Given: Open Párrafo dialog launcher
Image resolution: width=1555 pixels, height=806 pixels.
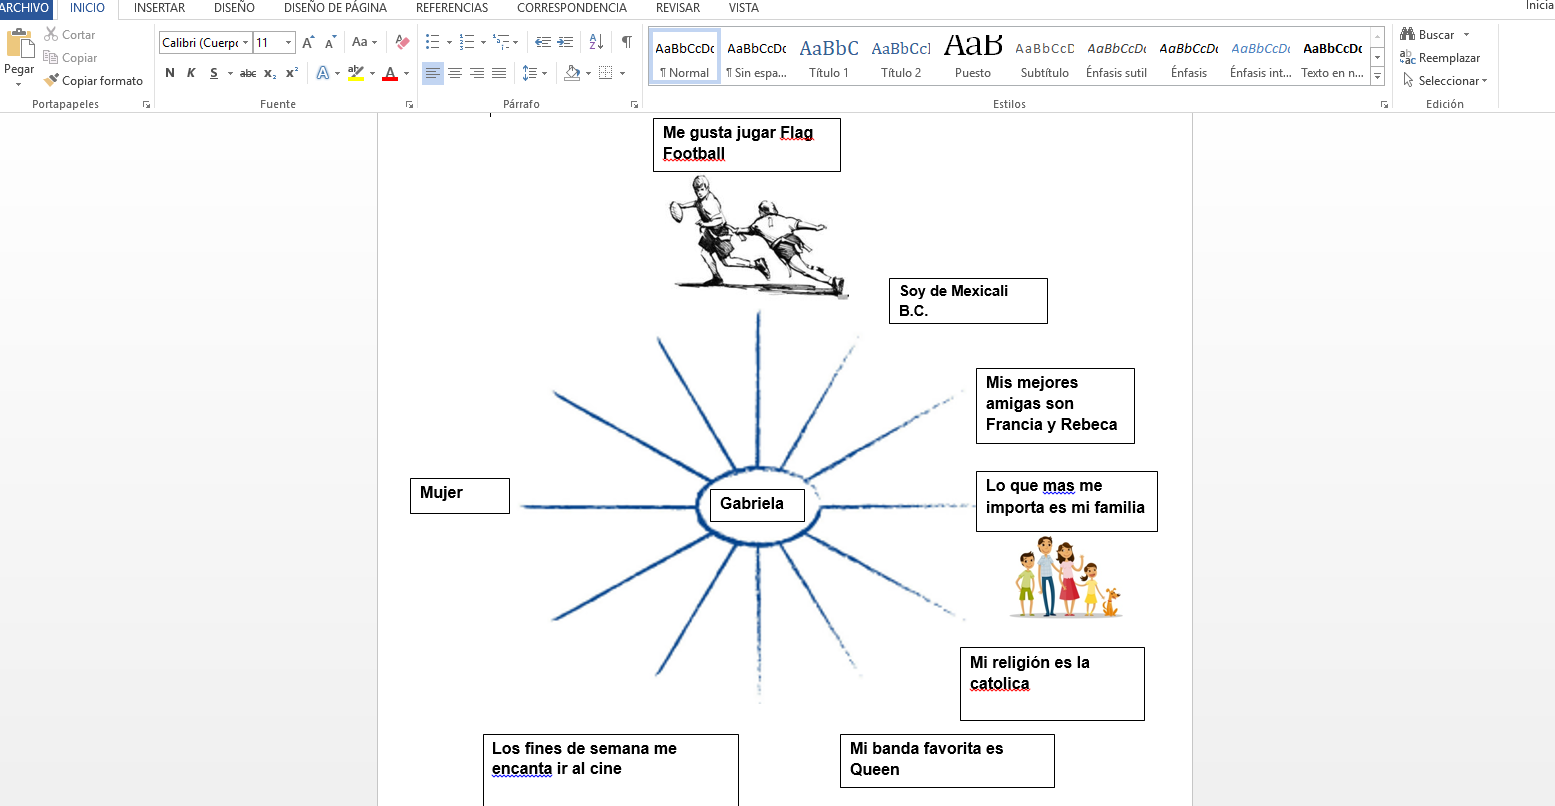Looking at the screenshot, I should [x=635, y=104].
